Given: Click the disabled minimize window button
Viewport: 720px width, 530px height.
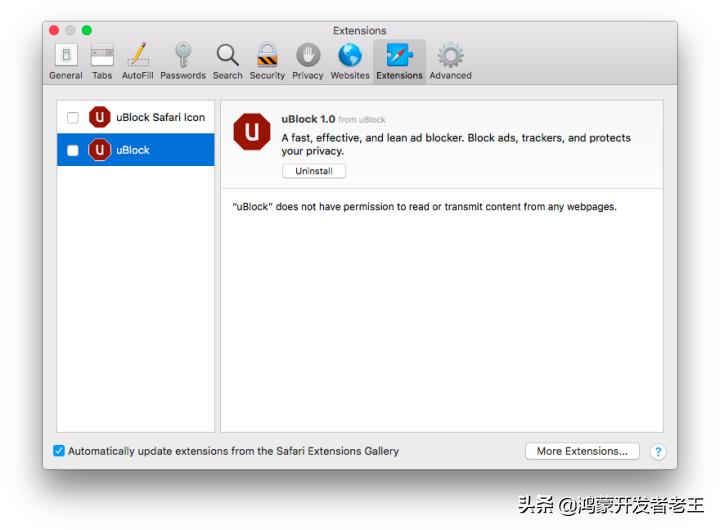Looking at the screenshot, I should coord(70,30).
